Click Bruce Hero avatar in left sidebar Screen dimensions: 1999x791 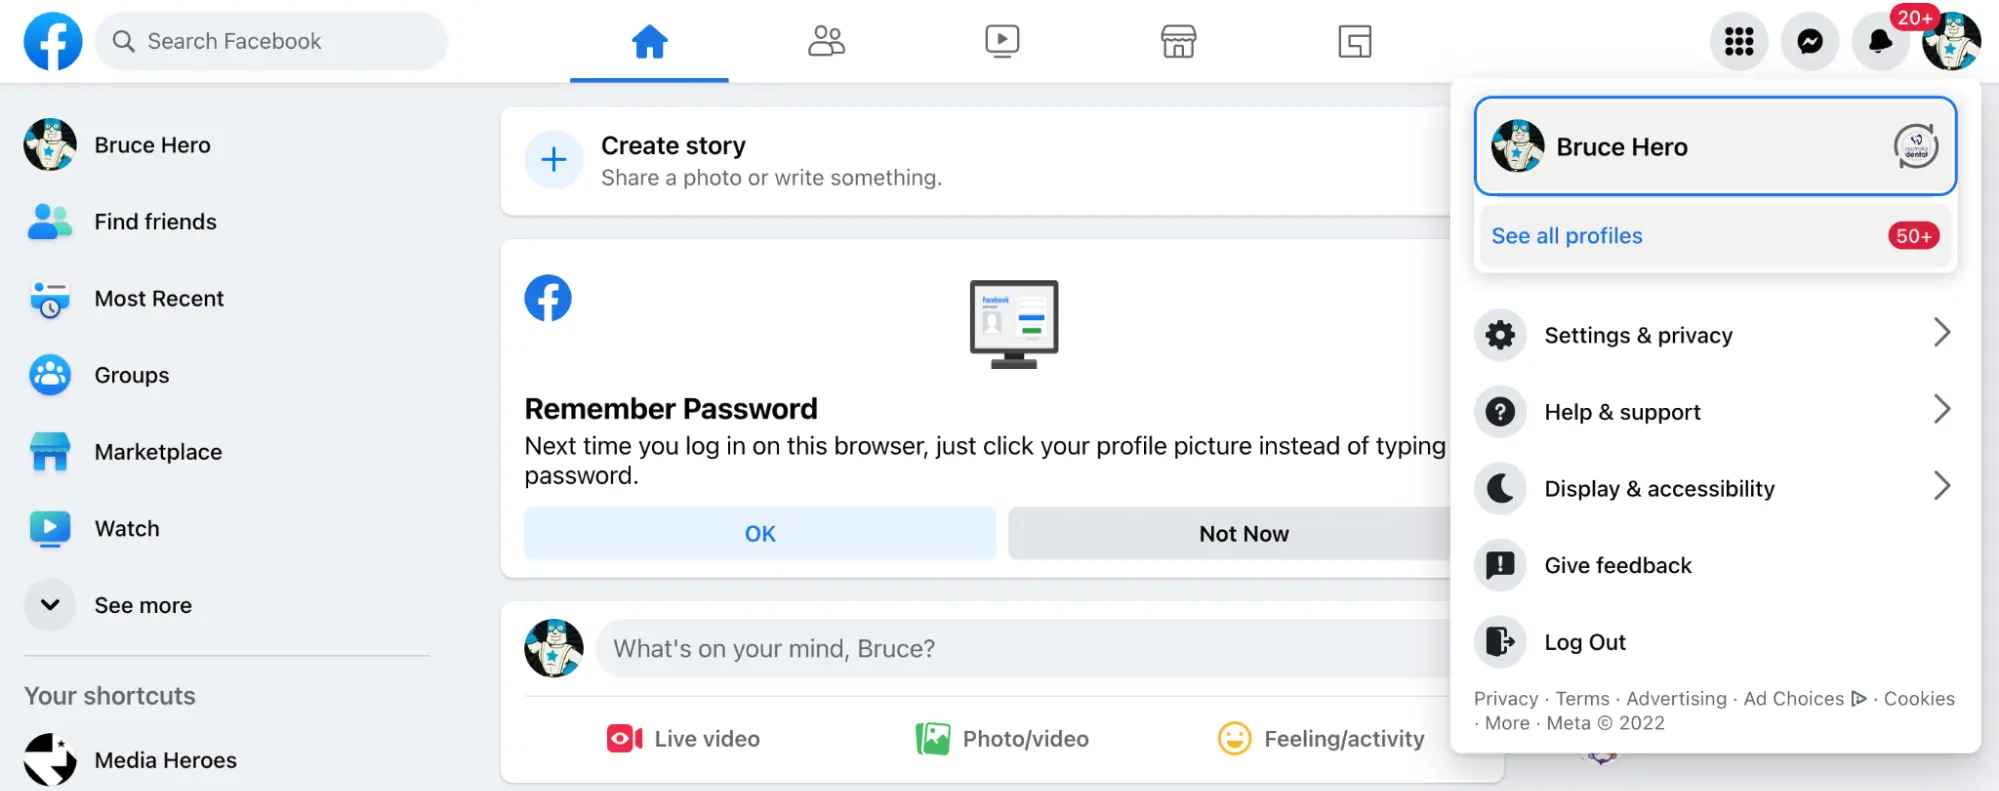(50, 145)
